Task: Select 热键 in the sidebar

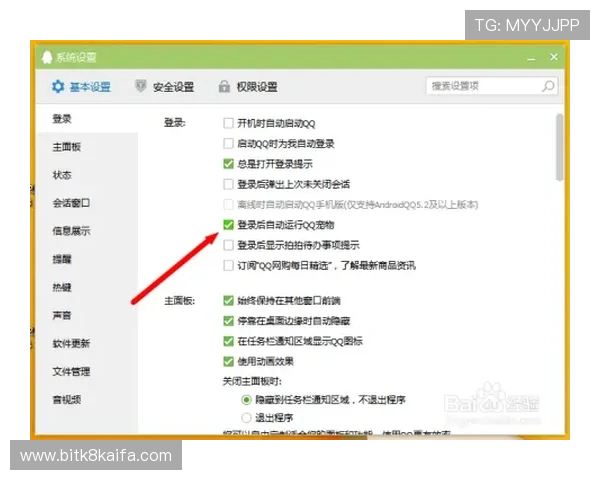Action: 62,287
